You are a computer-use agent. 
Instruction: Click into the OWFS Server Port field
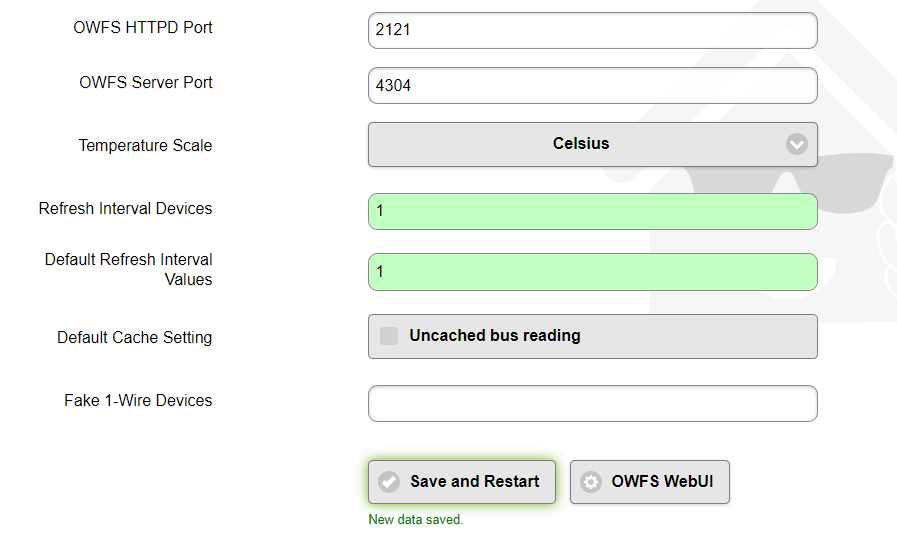(592, 86)
